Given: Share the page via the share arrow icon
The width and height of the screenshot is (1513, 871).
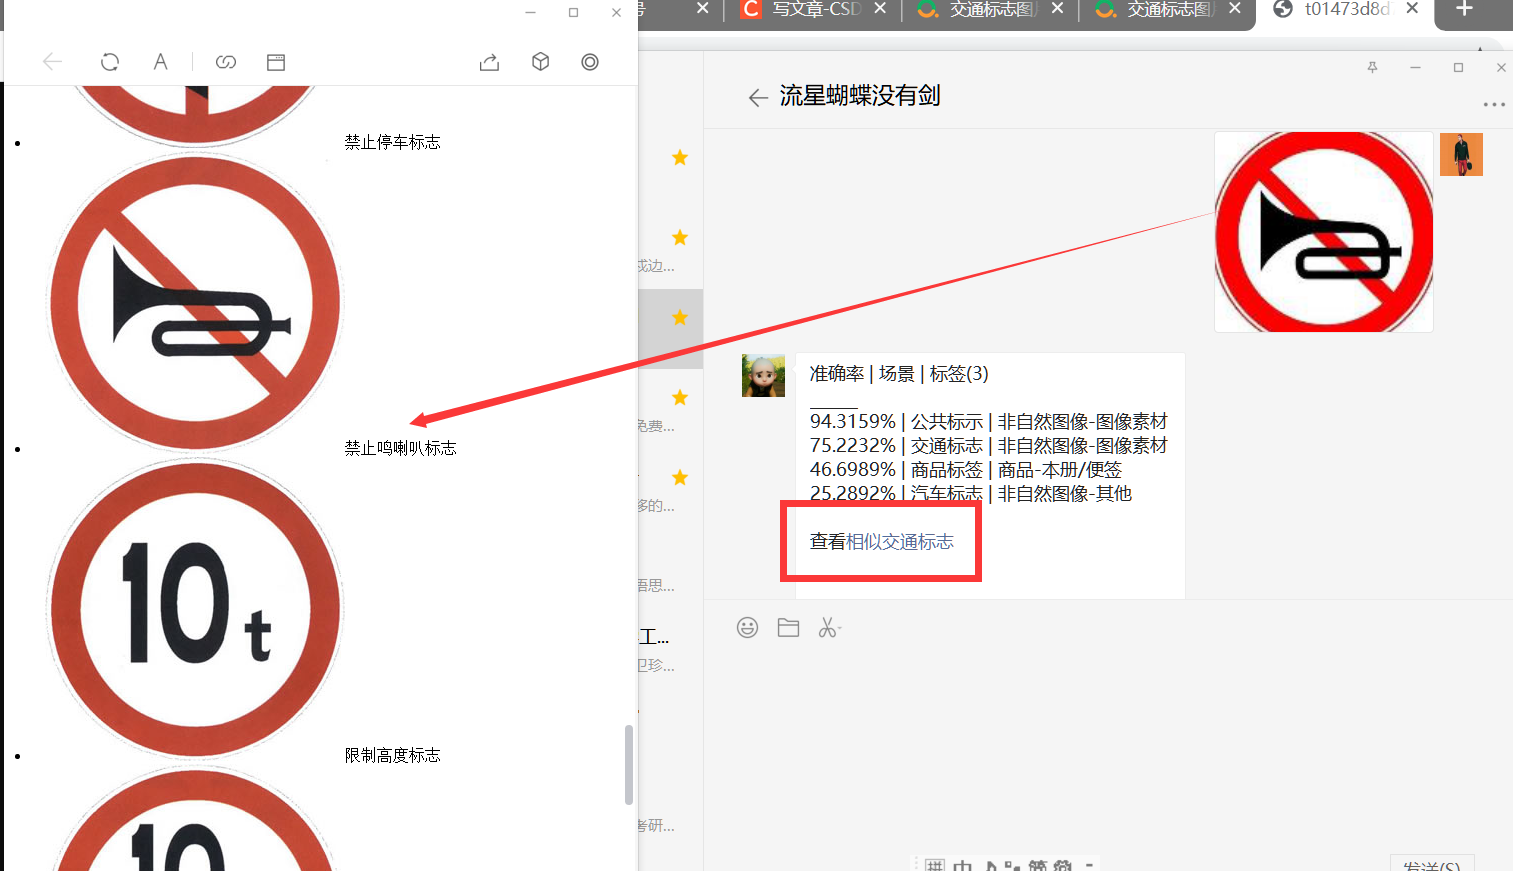Looking at the screenshot, I should point(489,62).
